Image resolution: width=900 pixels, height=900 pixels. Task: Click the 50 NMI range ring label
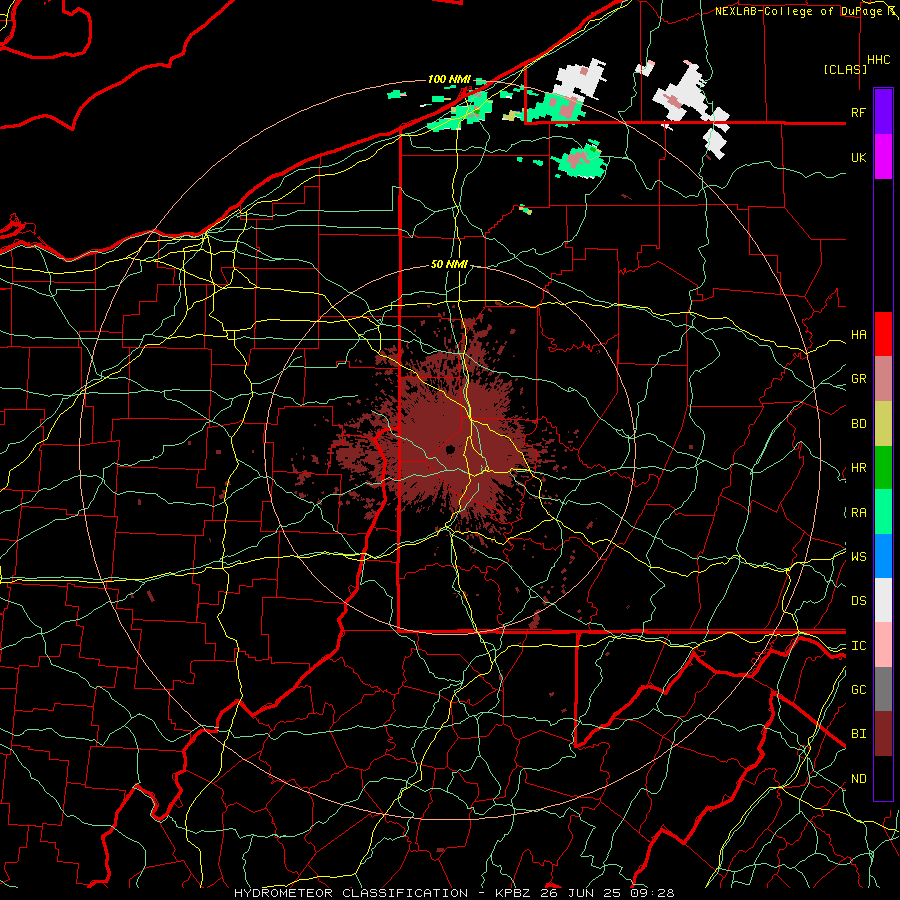449,264
